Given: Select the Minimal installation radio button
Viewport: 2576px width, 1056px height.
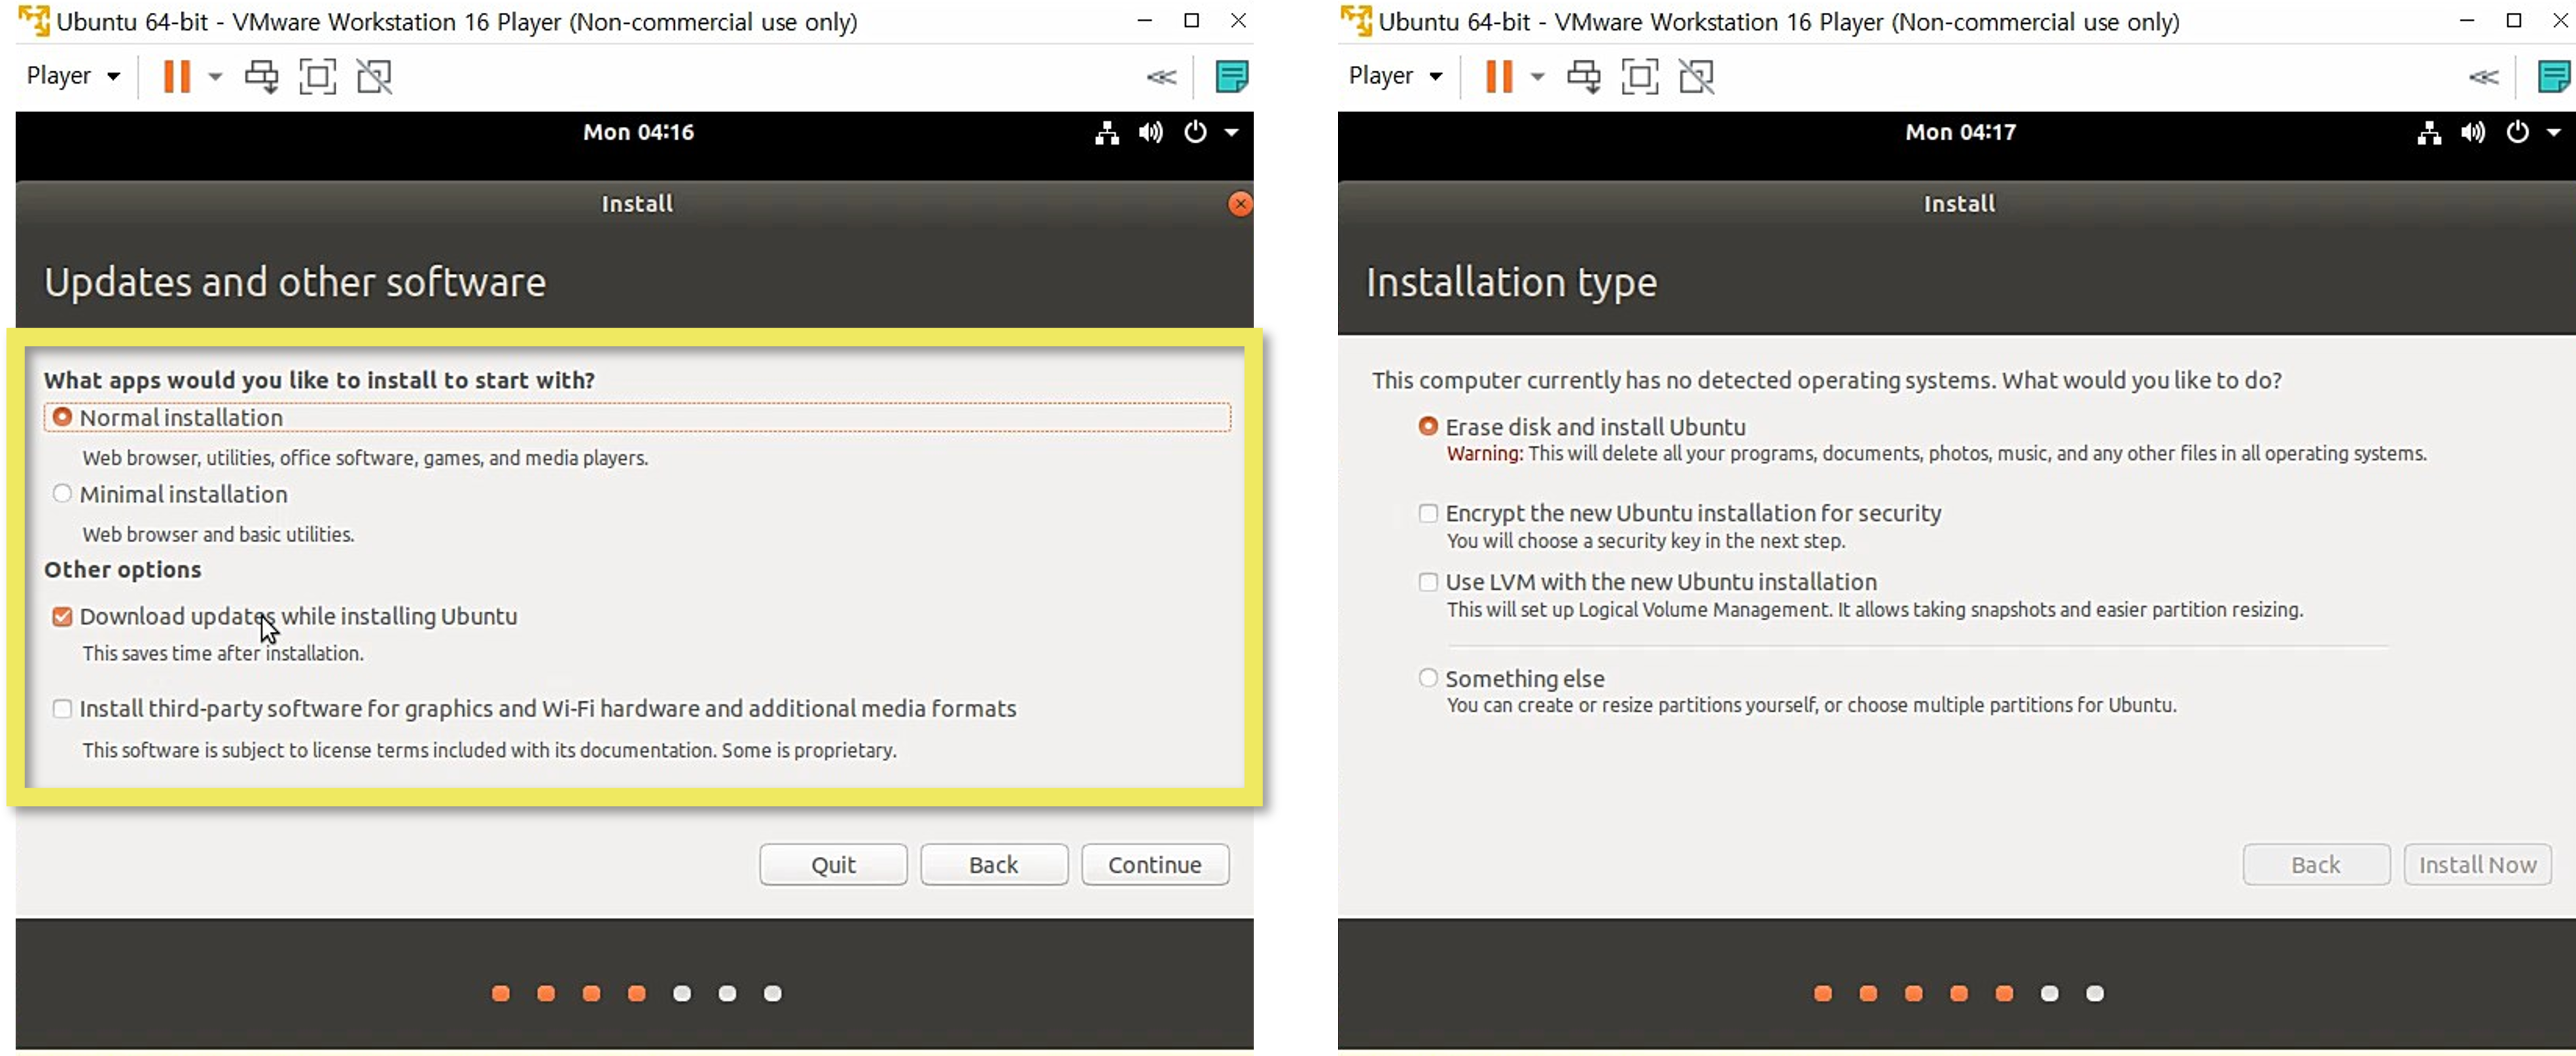Looking at the screenshot, I should [x=62, y=494].
